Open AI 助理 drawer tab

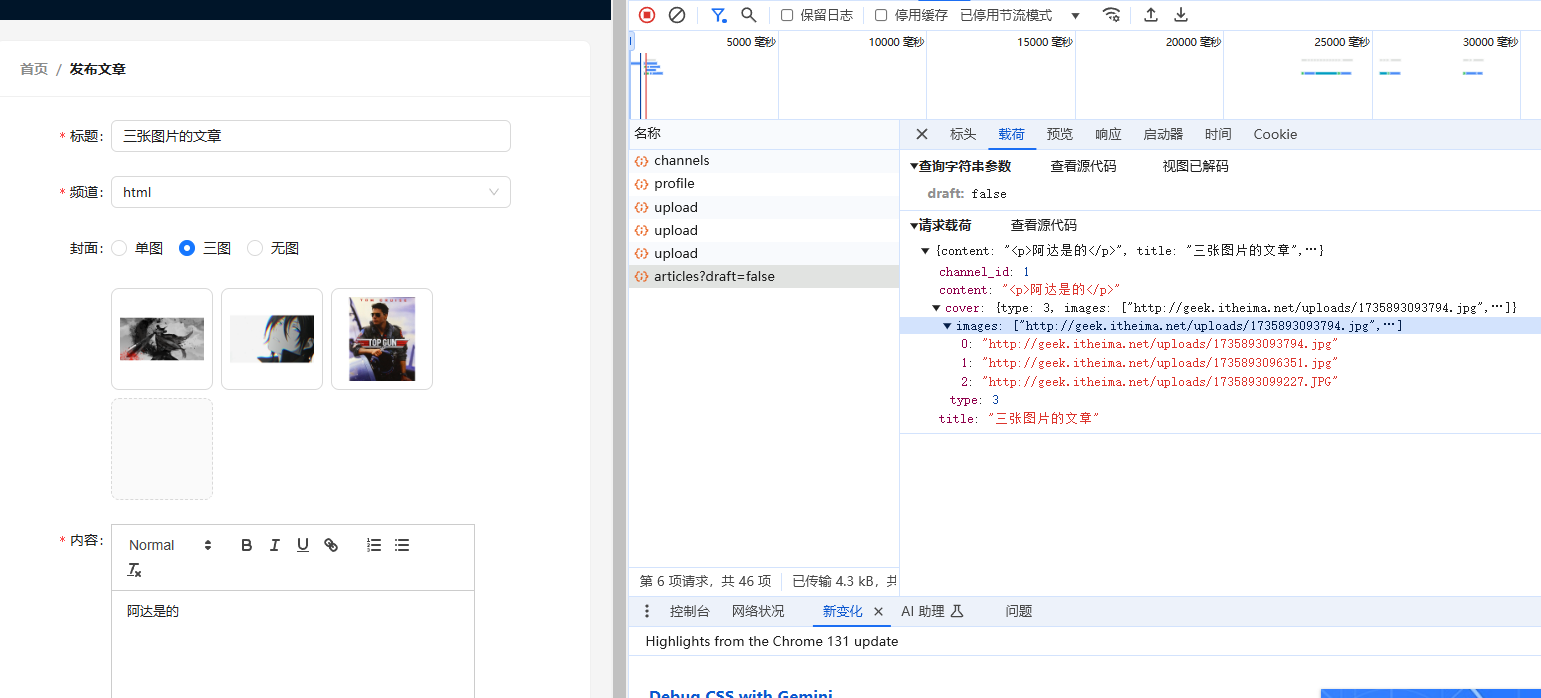pyautogui.click(x=932, y=611)
